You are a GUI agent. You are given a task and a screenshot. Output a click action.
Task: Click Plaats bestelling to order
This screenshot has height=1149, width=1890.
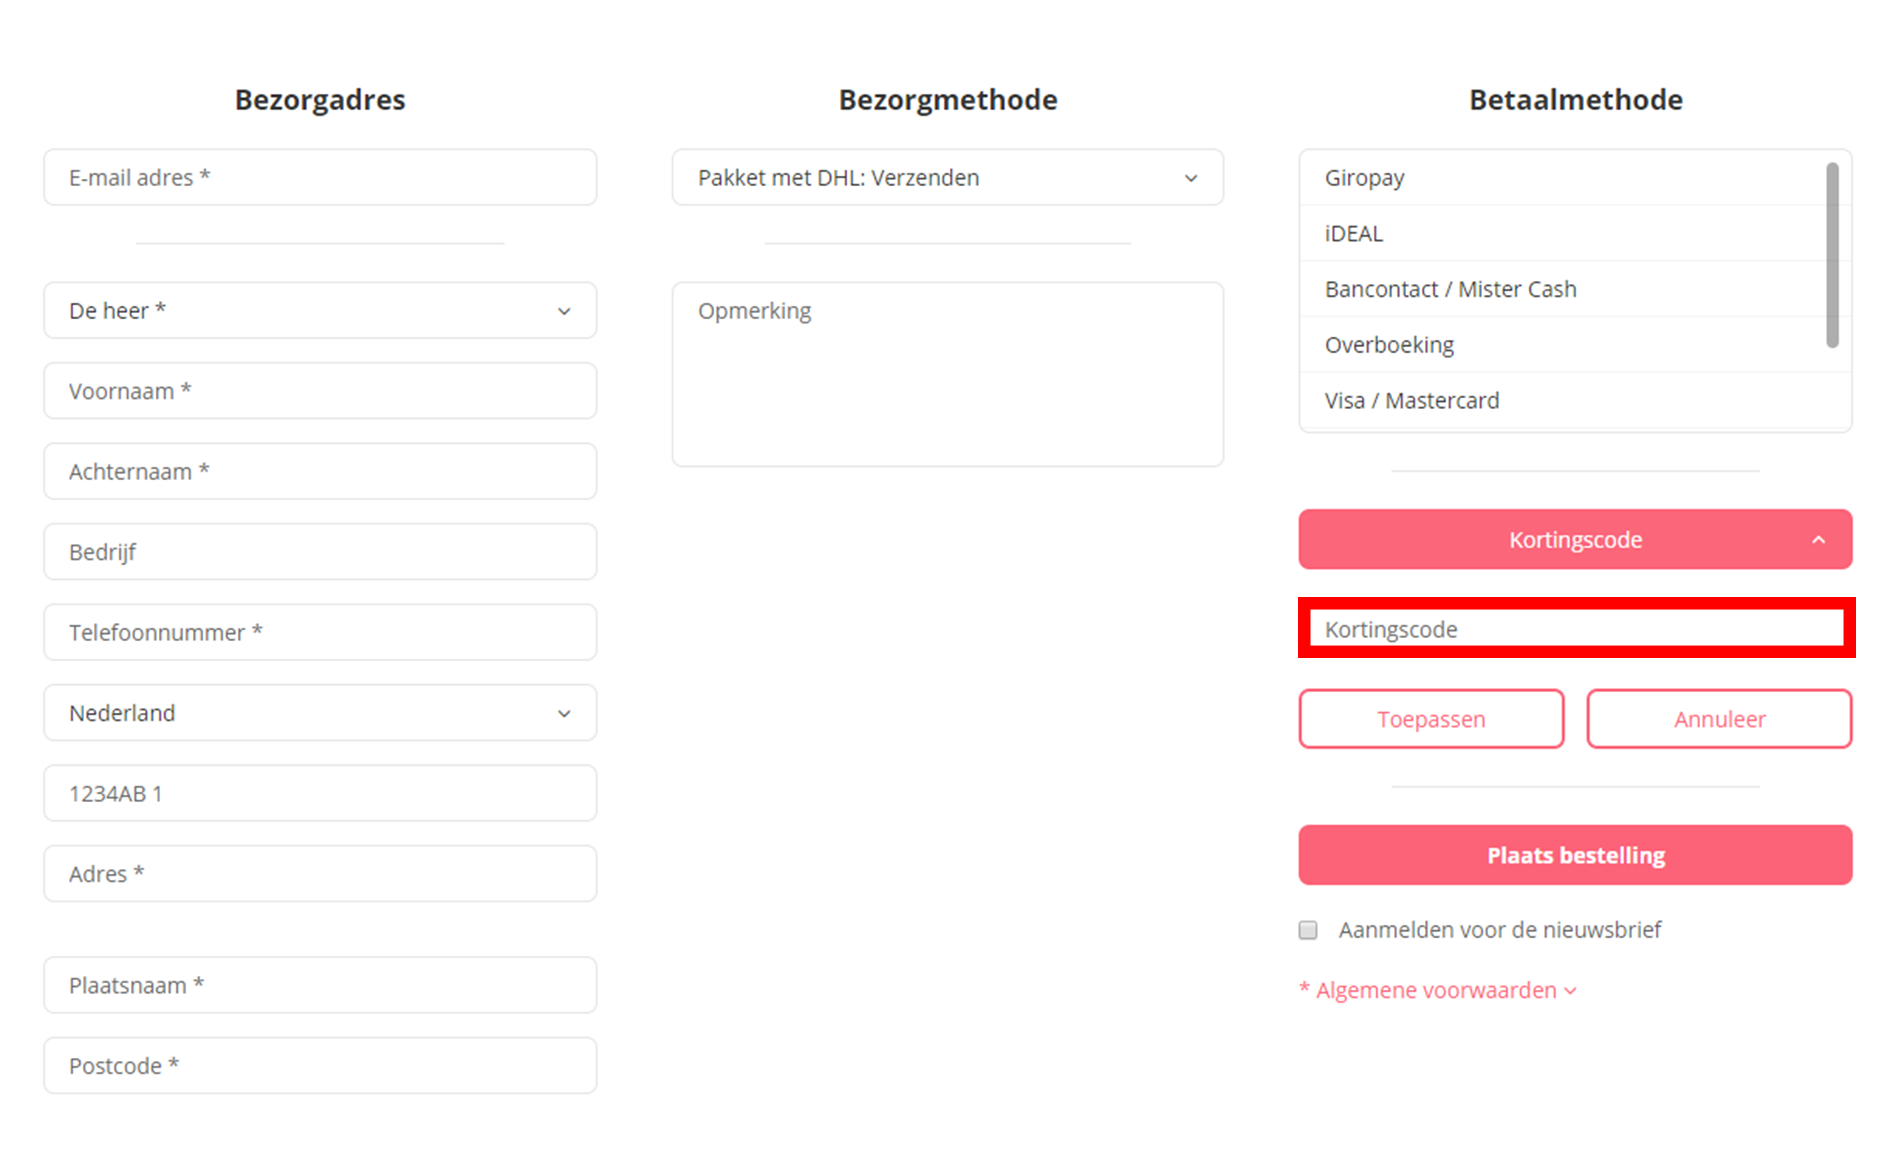1575,856
